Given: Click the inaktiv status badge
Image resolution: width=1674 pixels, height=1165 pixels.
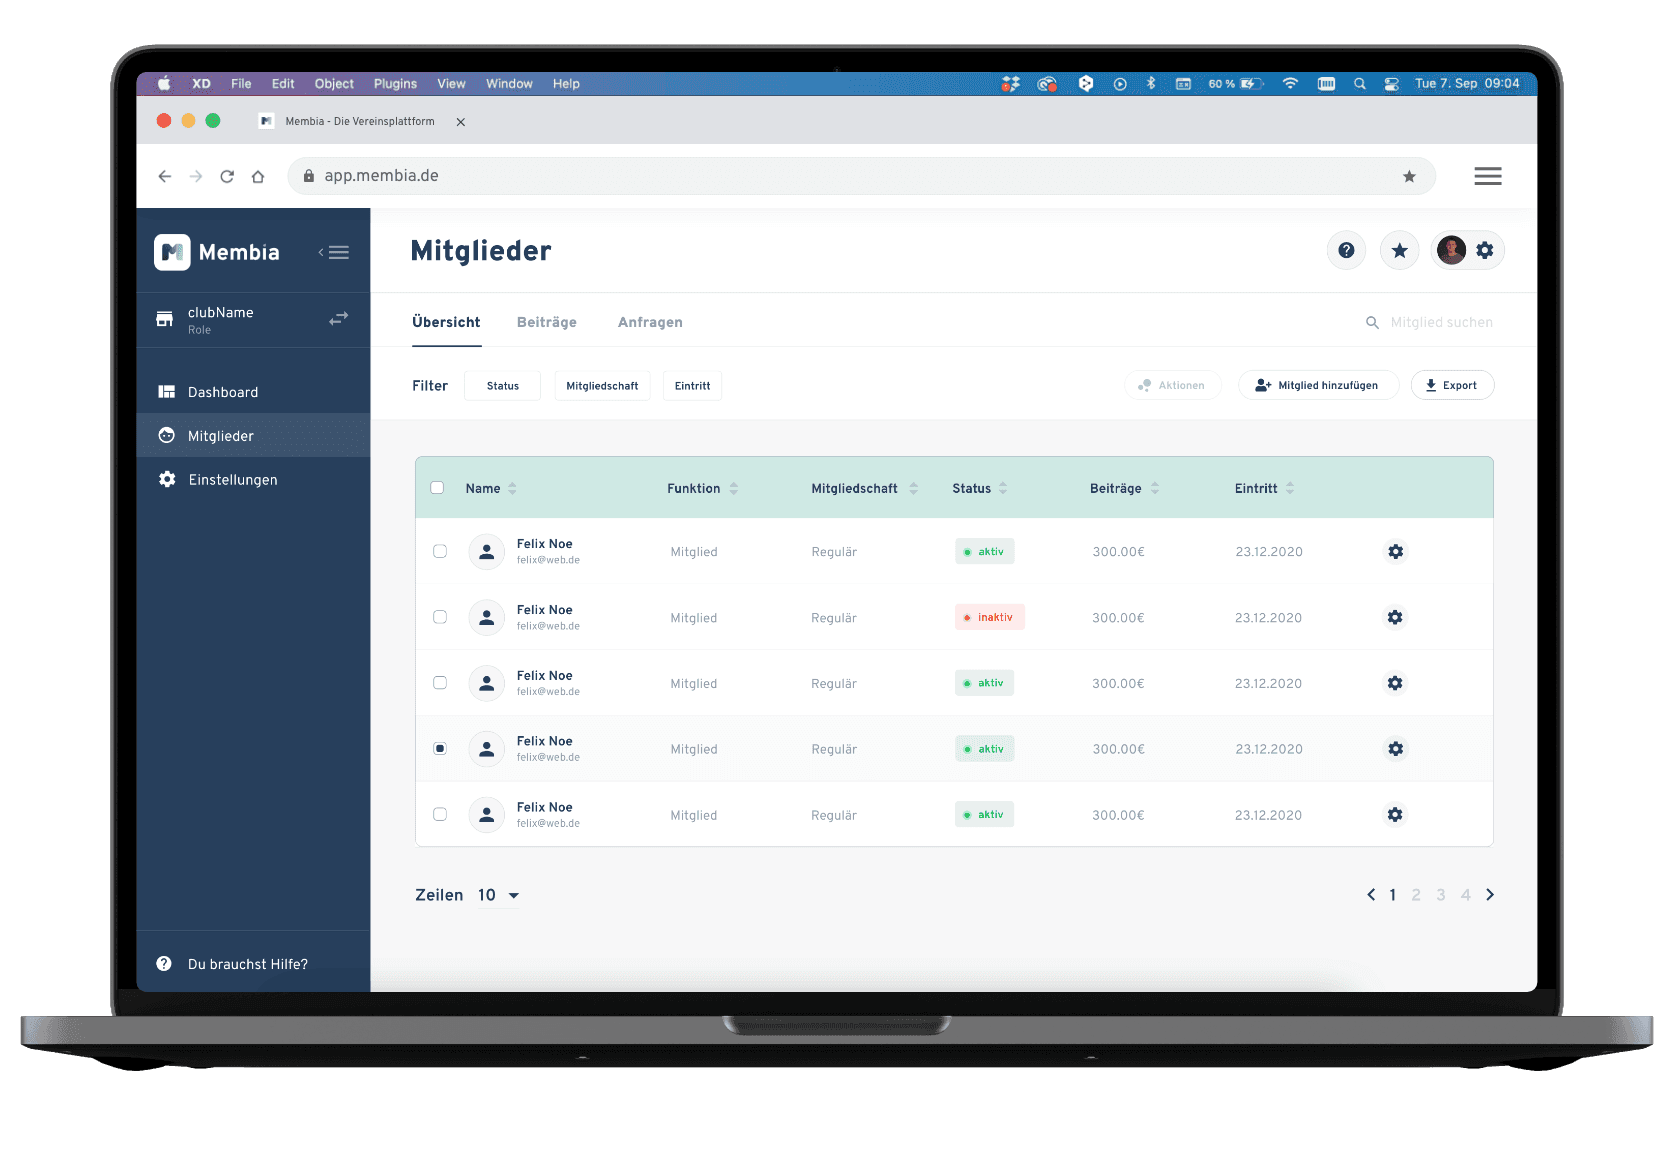Looking at the screenshot, I should pos(989,617).
